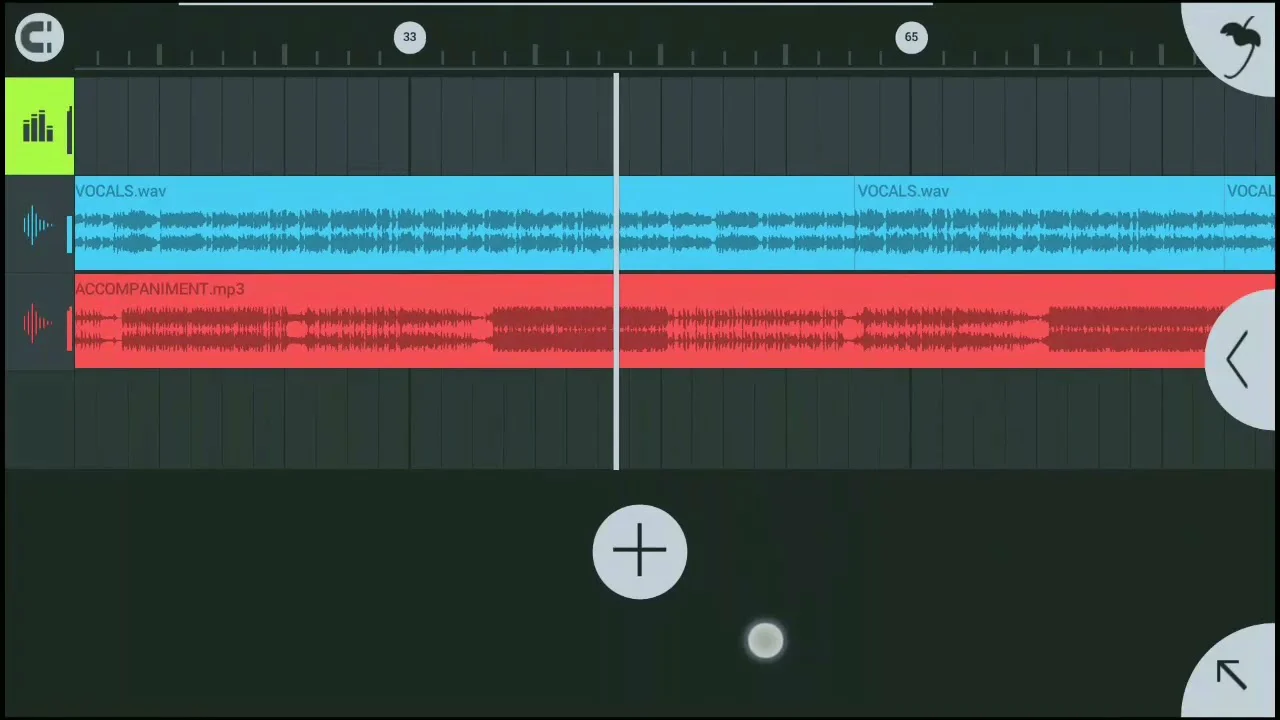Select the second VOCALS.wav clip label
1280x720 pixels.
[903, 191]
